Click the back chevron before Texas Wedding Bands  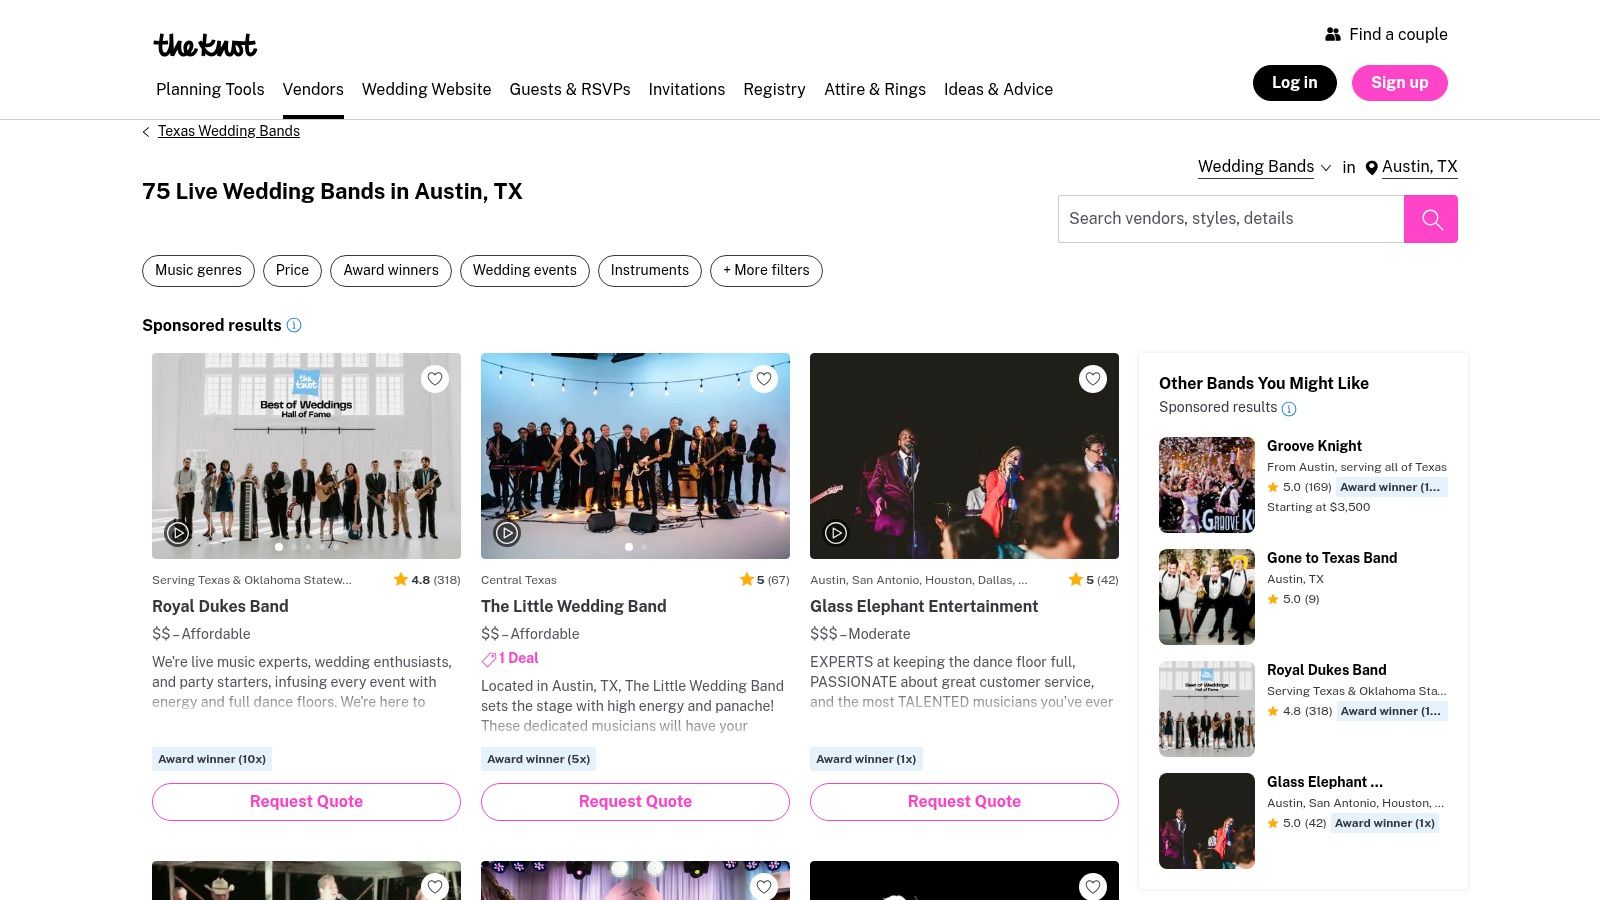click(x=146, y=131)
